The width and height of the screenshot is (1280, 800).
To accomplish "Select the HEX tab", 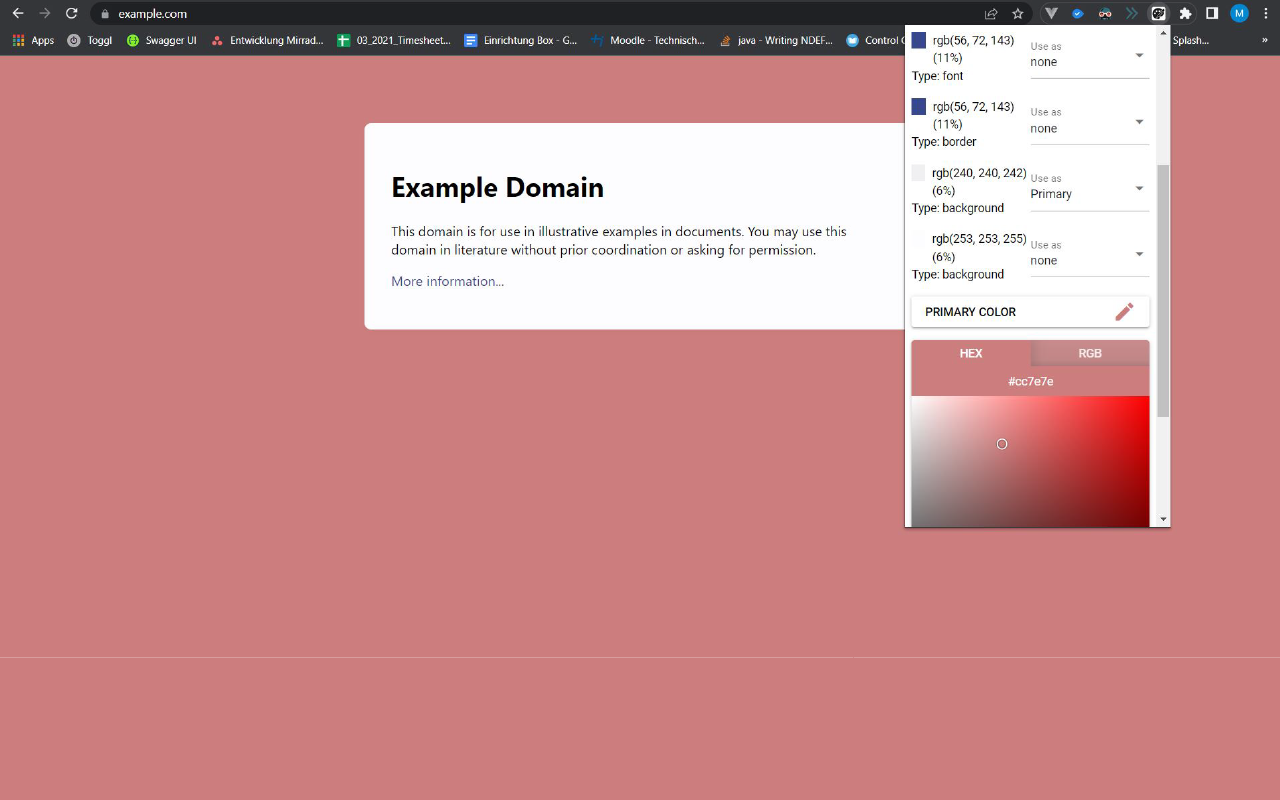I will [971, 353].
